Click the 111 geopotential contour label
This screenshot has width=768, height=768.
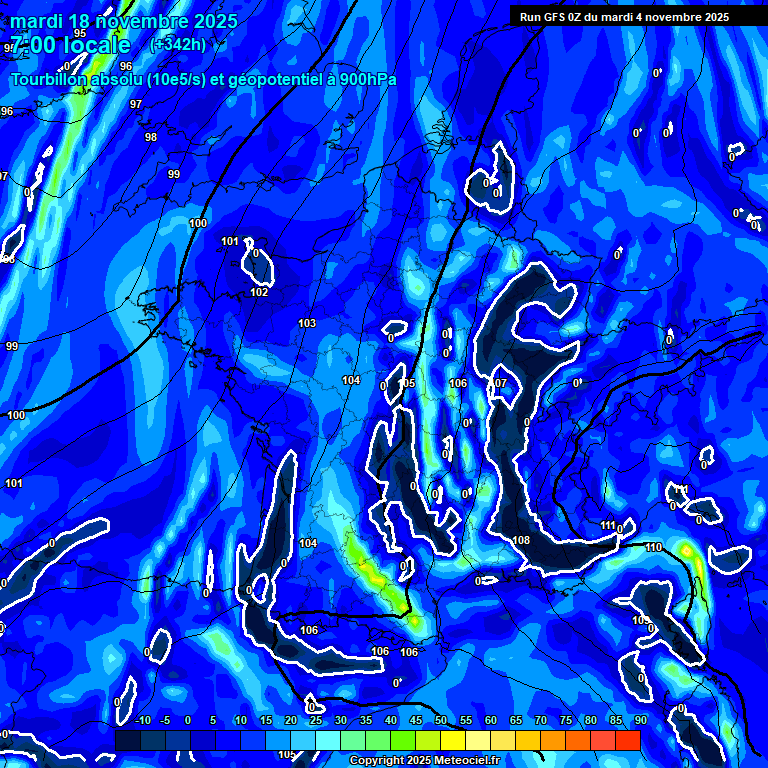608,525
